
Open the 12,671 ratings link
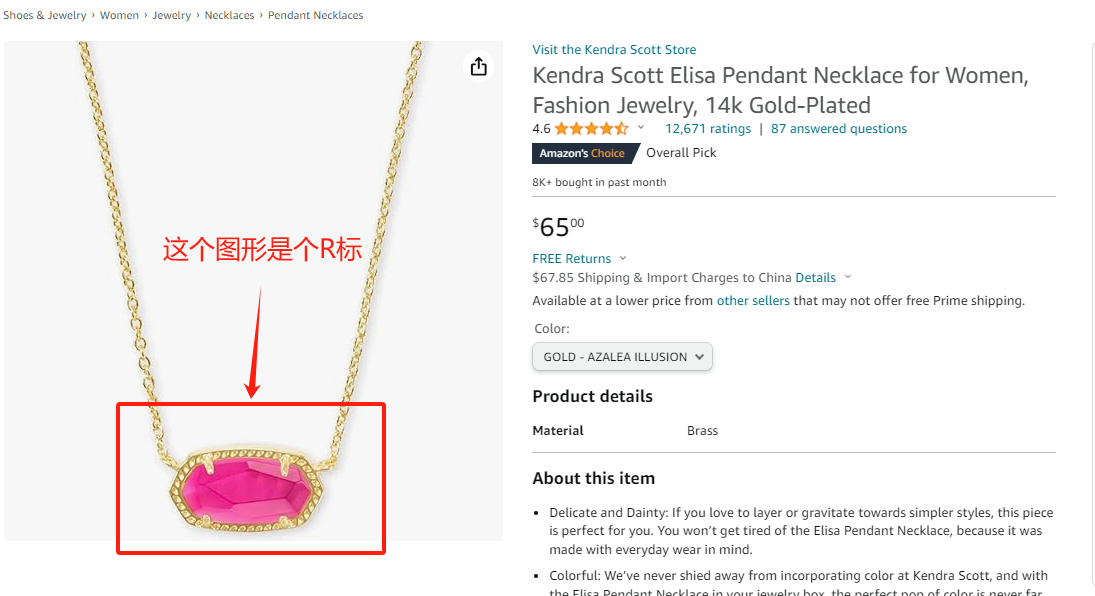(x=707, y=129)
